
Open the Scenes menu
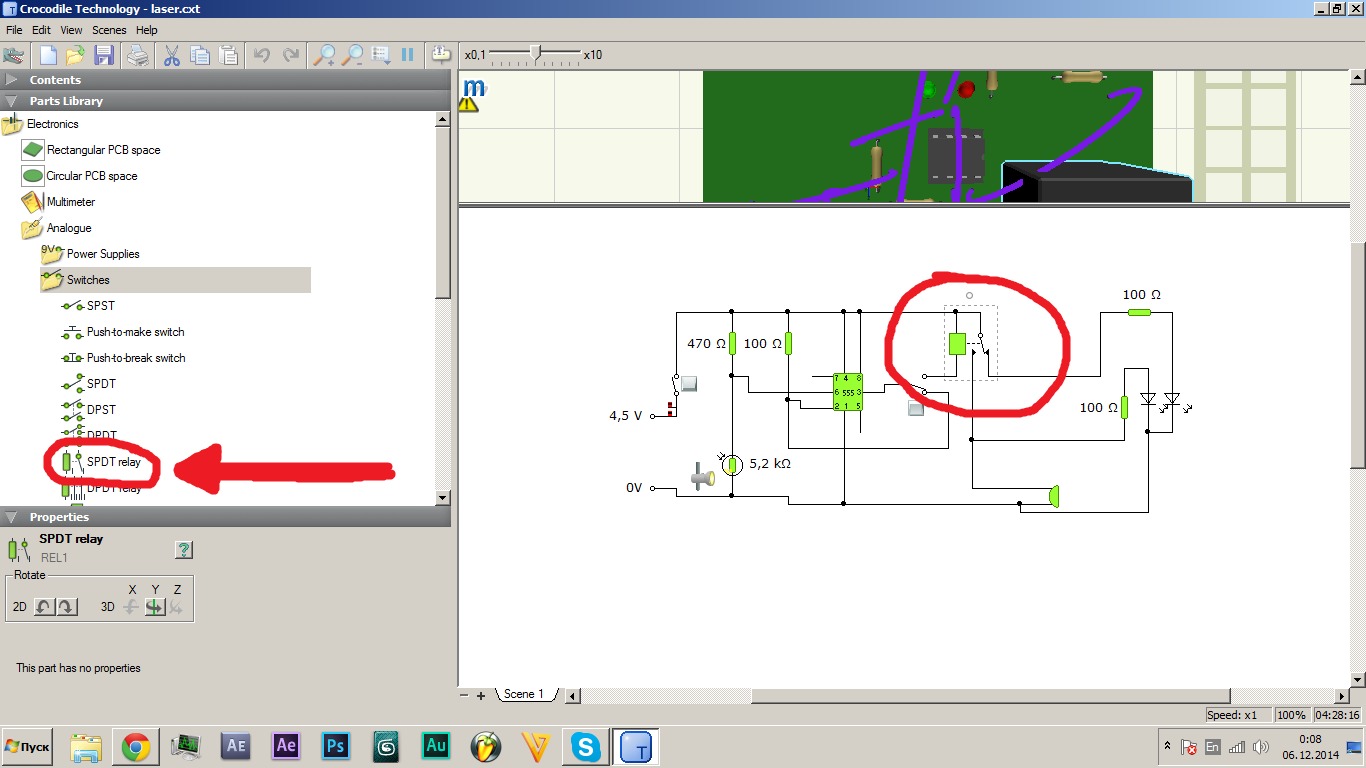(109, 30)
